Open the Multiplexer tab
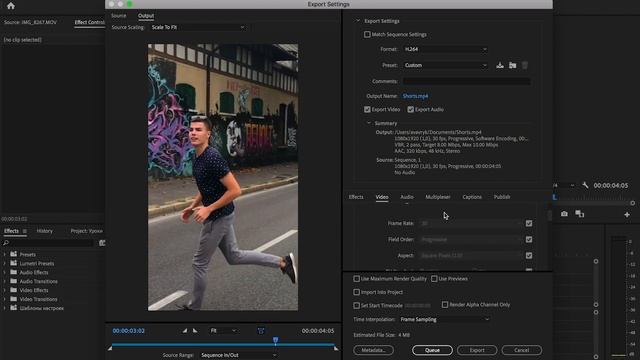This screenshot has height=360, width=640. click(438, 197)
